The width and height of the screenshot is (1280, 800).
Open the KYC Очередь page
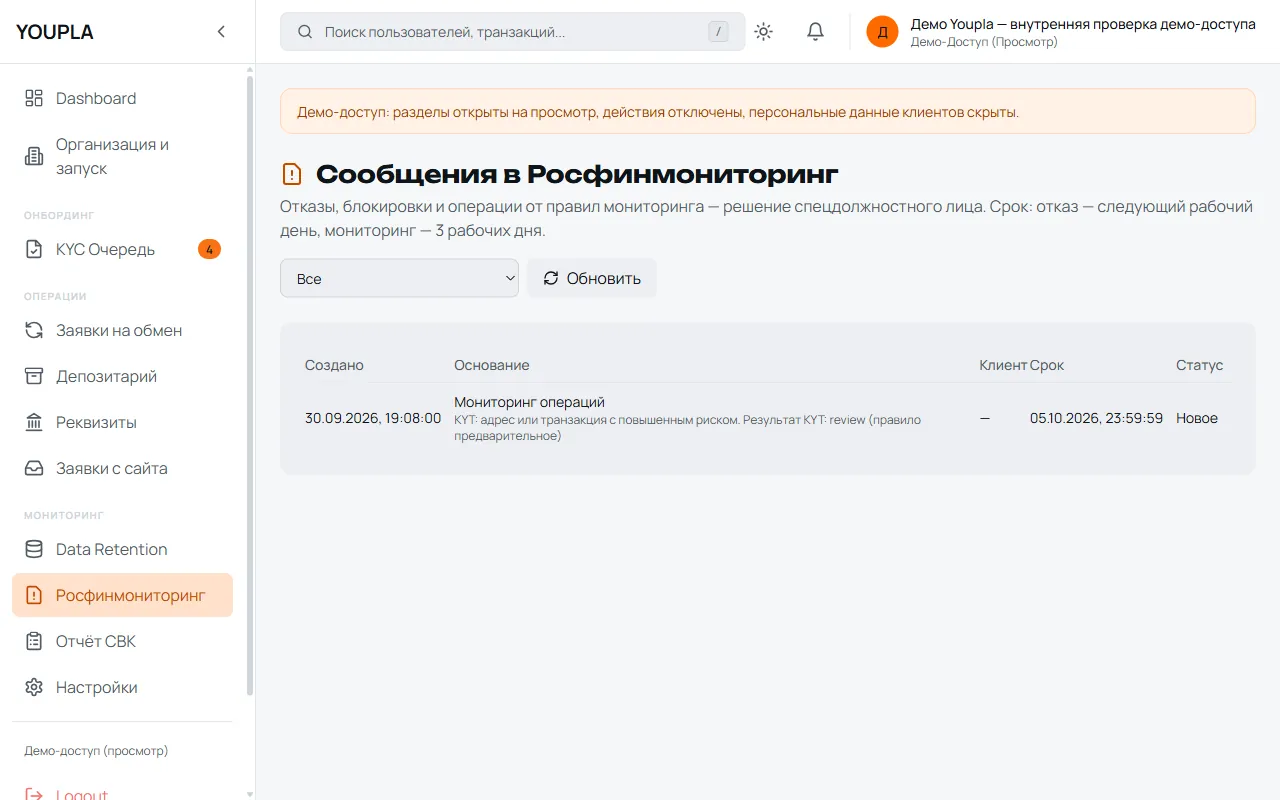(122, 249)
